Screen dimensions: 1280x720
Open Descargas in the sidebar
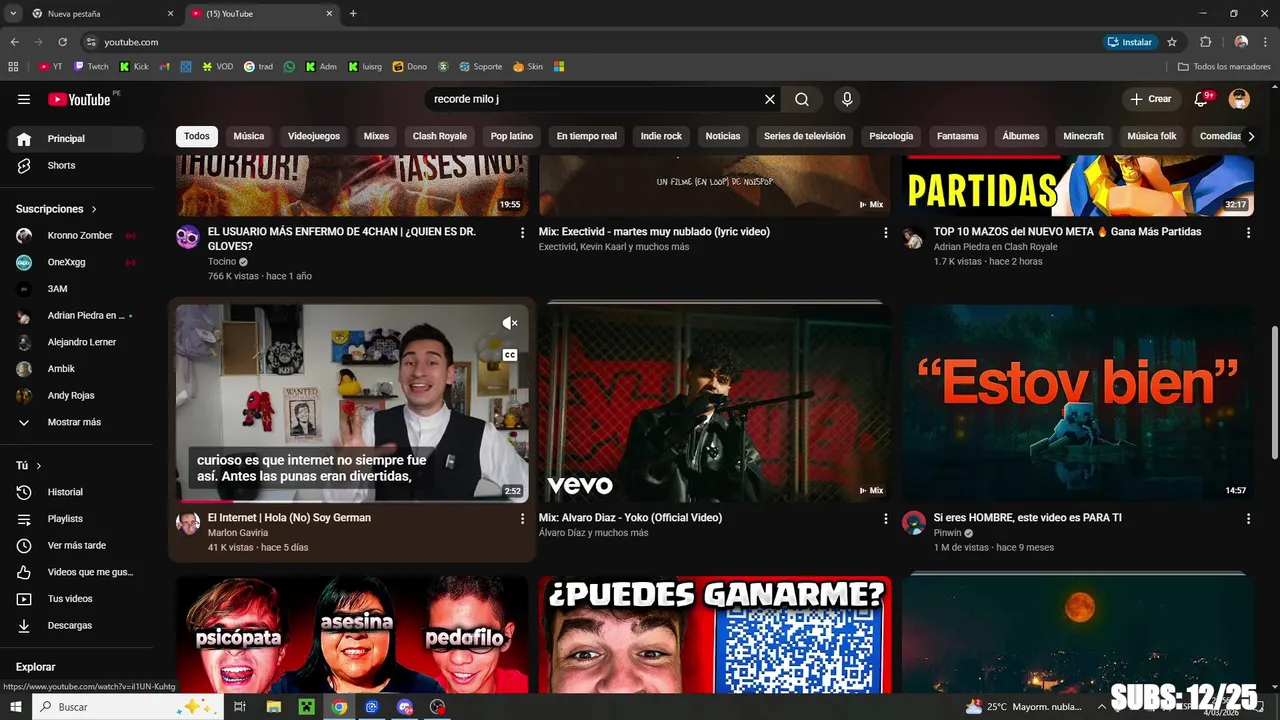coord(76,625)
